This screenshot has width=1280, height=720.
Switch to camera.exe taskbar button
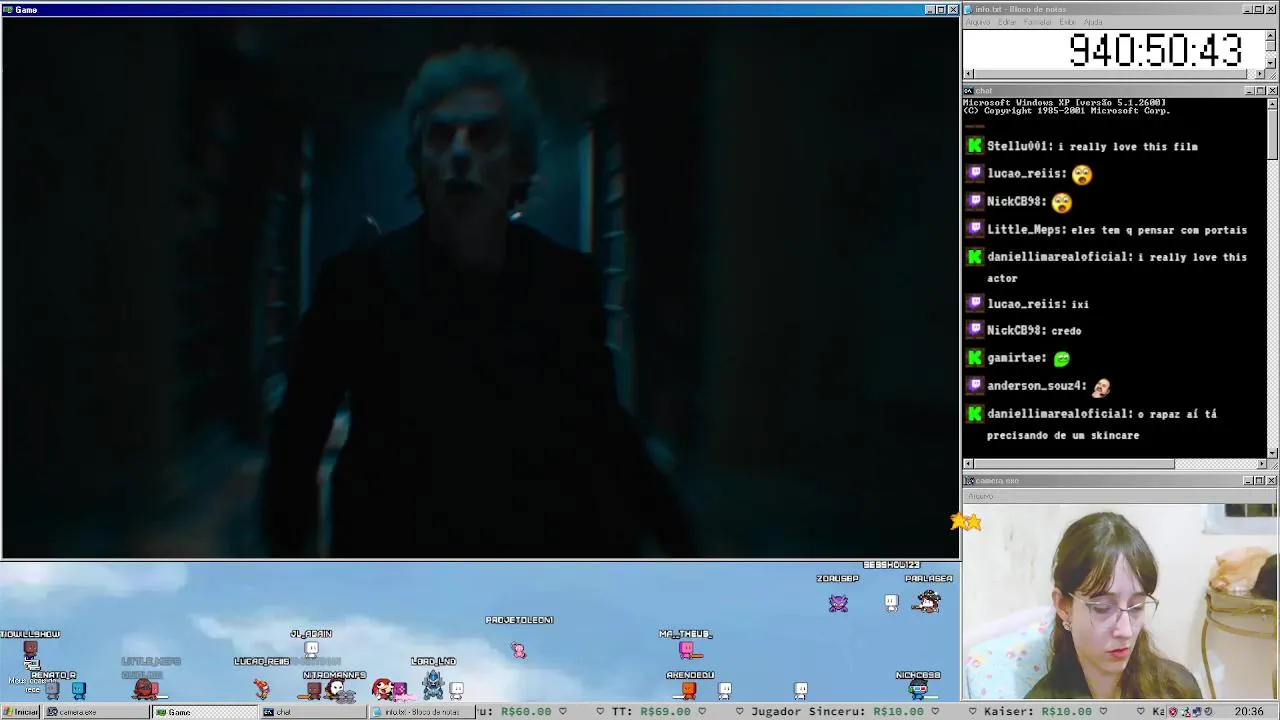pos(95,712)
